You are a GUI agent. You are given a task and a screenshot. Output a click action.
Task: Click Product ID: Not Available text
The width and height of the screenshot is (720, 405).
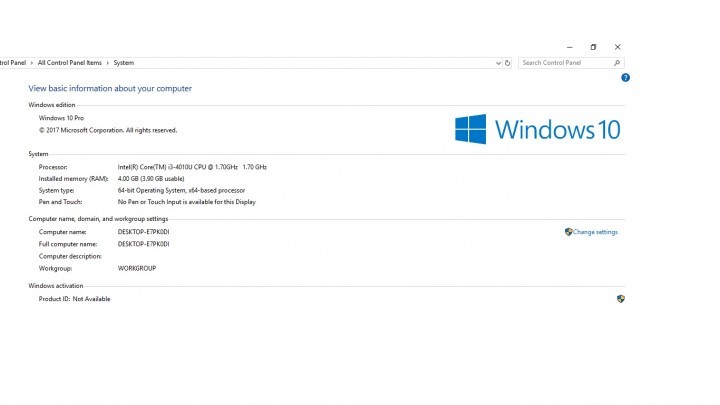click(74, 299)
